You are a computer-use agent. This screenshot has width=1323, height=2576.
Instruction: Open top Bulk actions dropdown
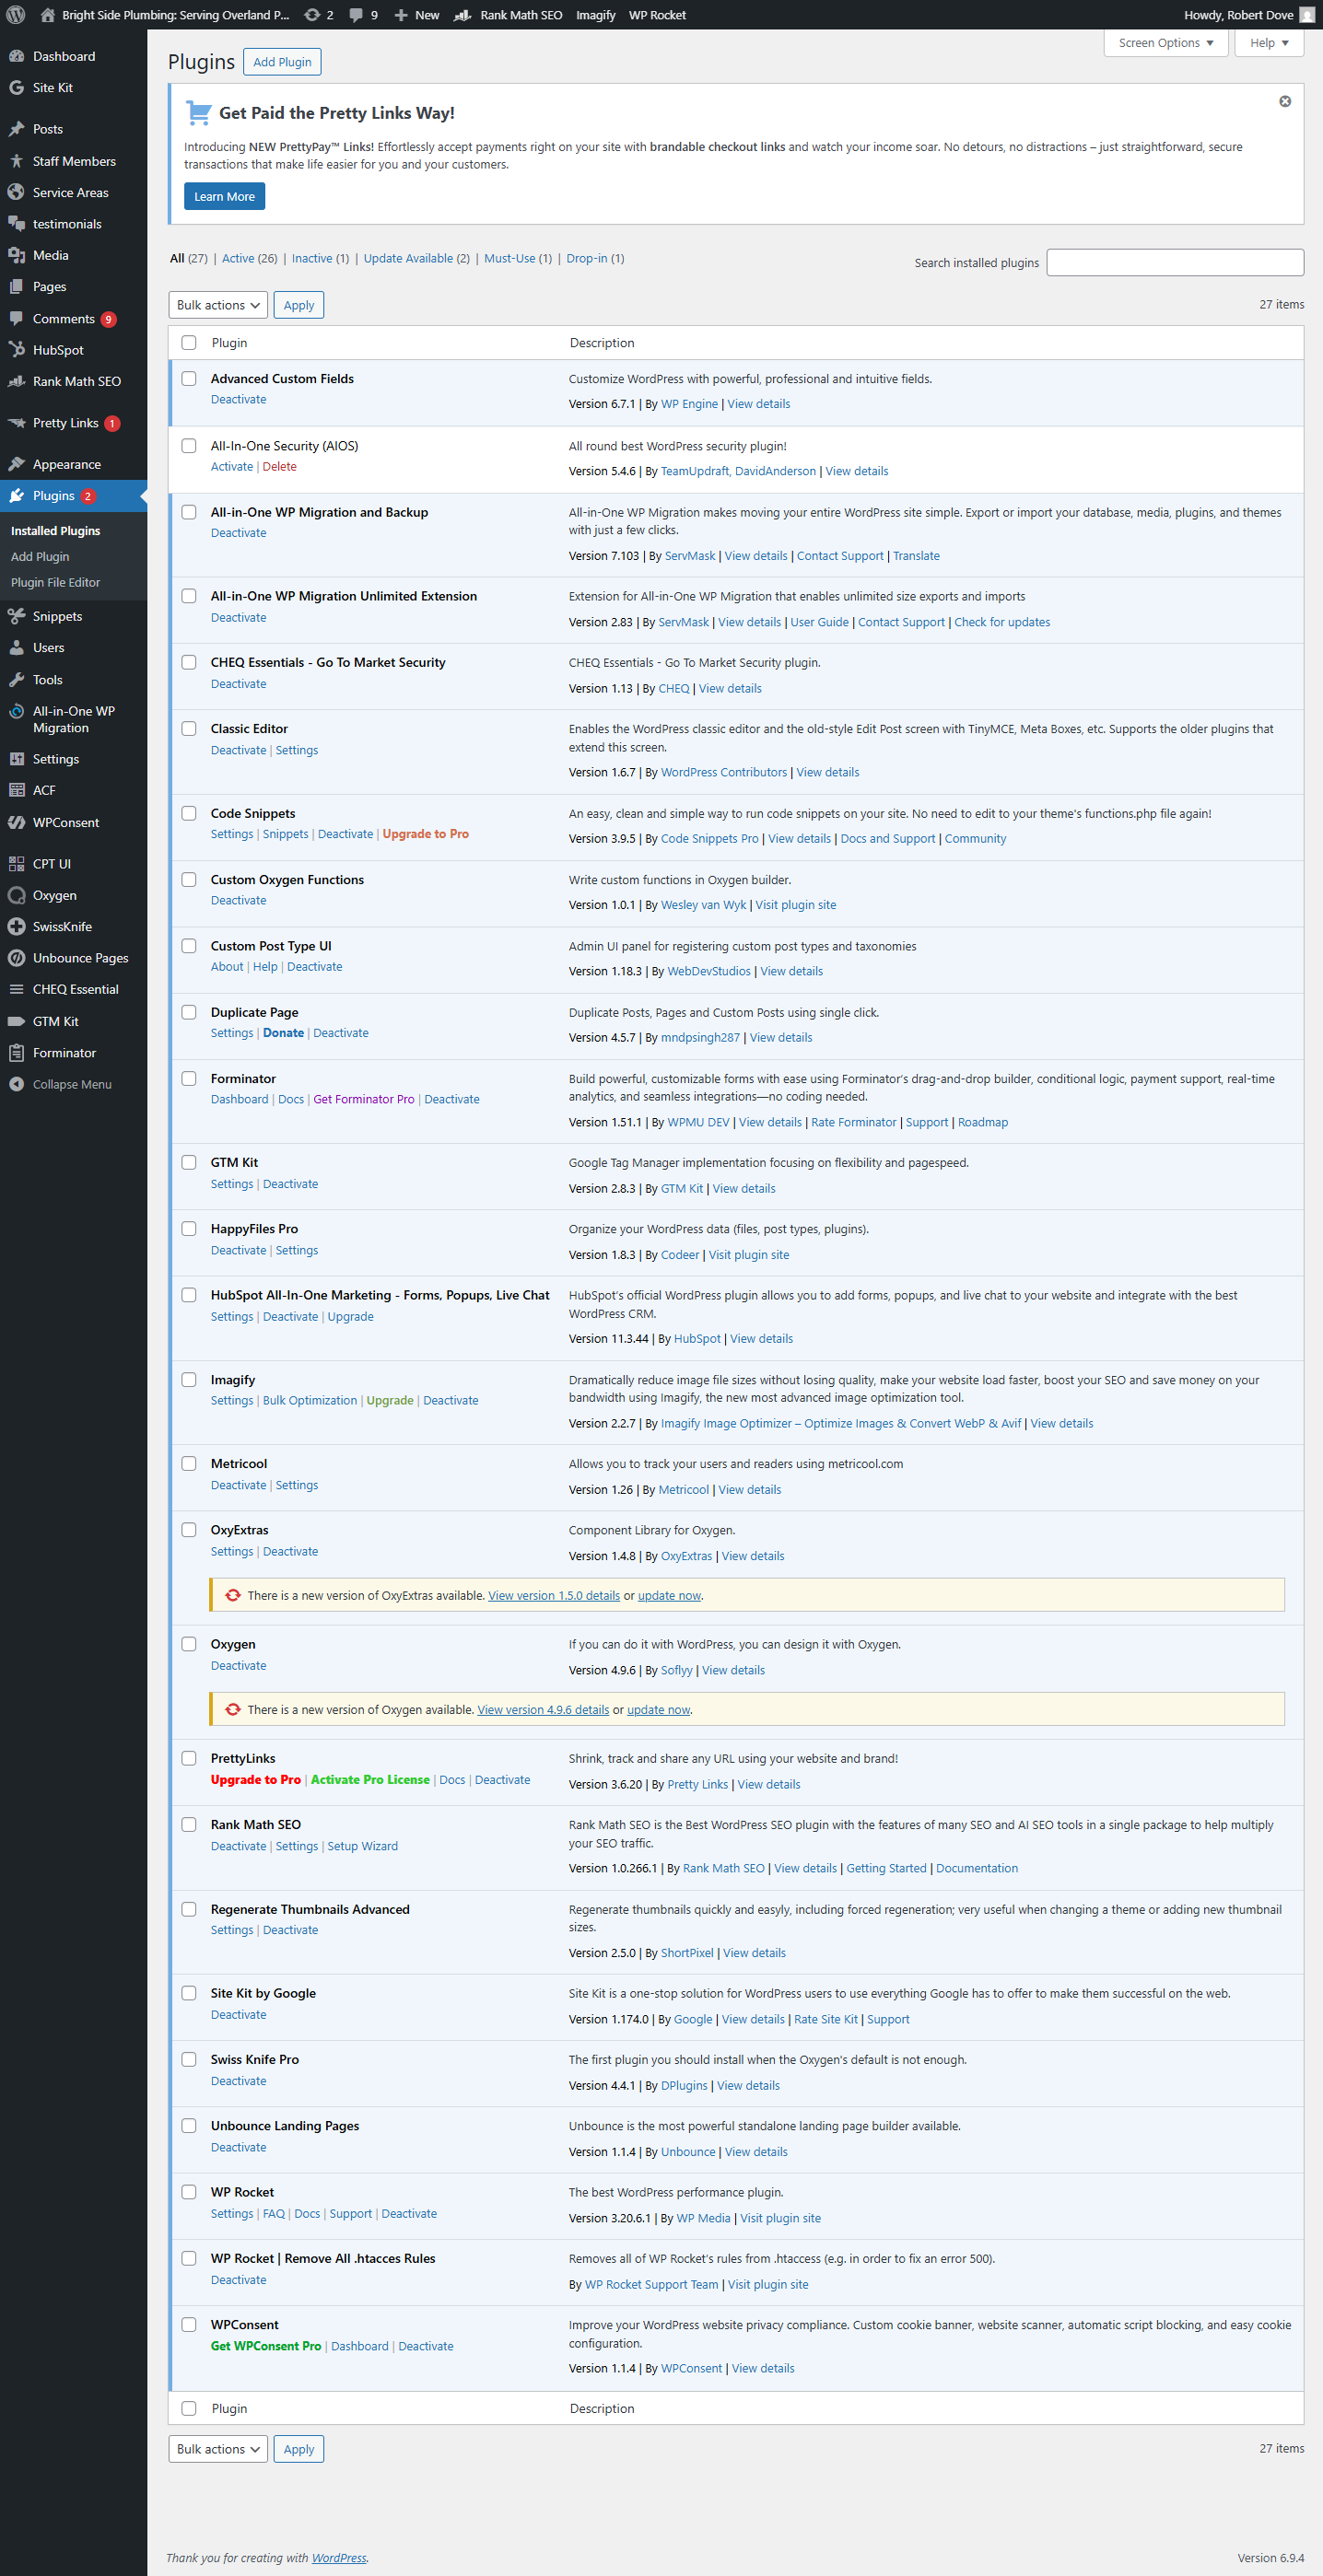218,305
